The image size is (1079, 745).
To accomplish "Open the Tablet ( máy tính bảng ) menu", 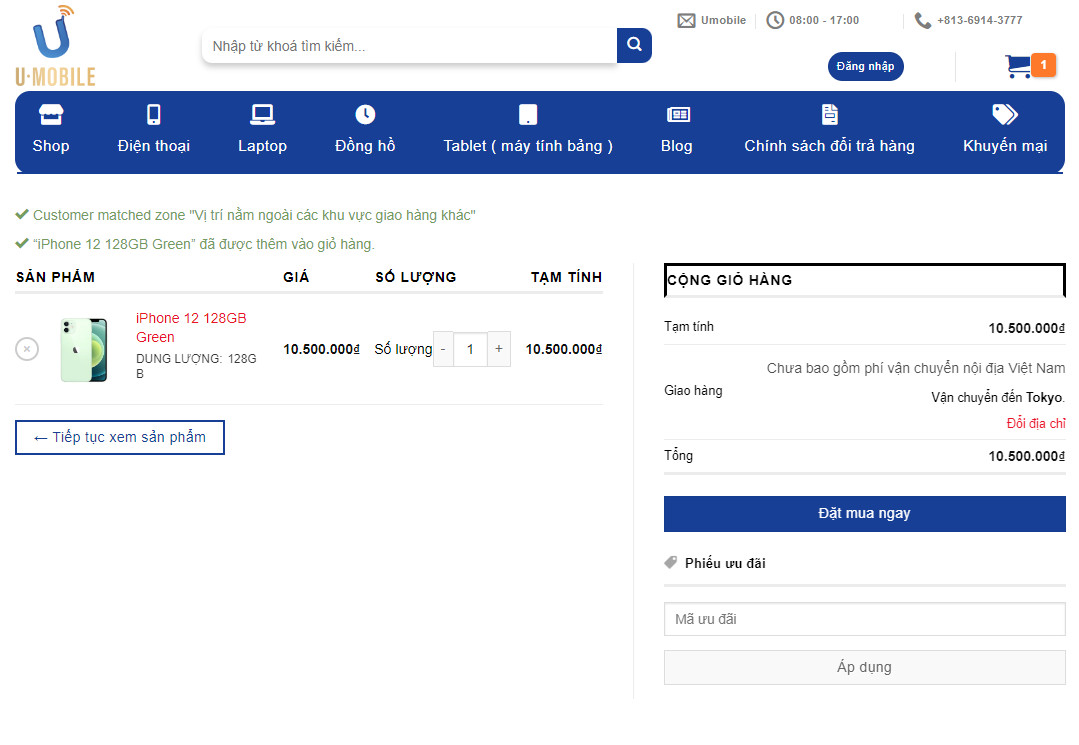I will 528,146.
